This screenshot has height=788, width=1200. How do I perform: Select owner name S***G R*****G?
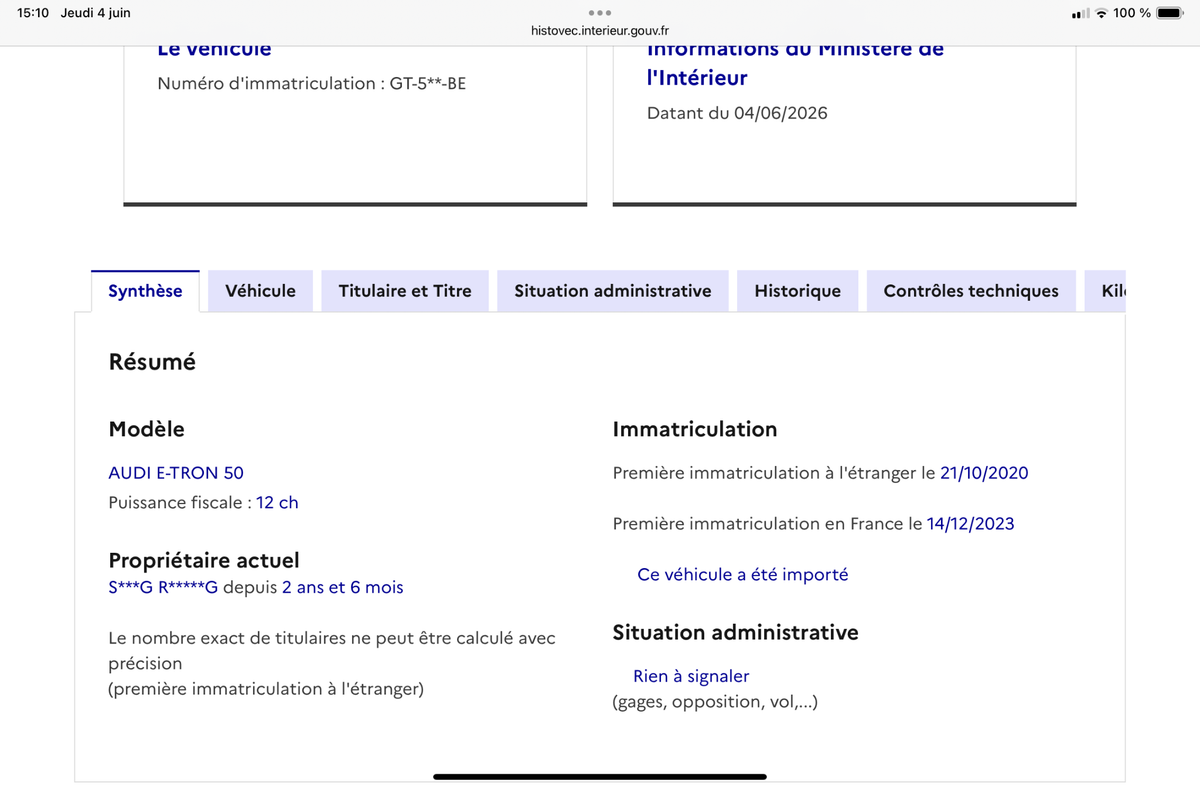pyautogui.click(x=163, y=588)
